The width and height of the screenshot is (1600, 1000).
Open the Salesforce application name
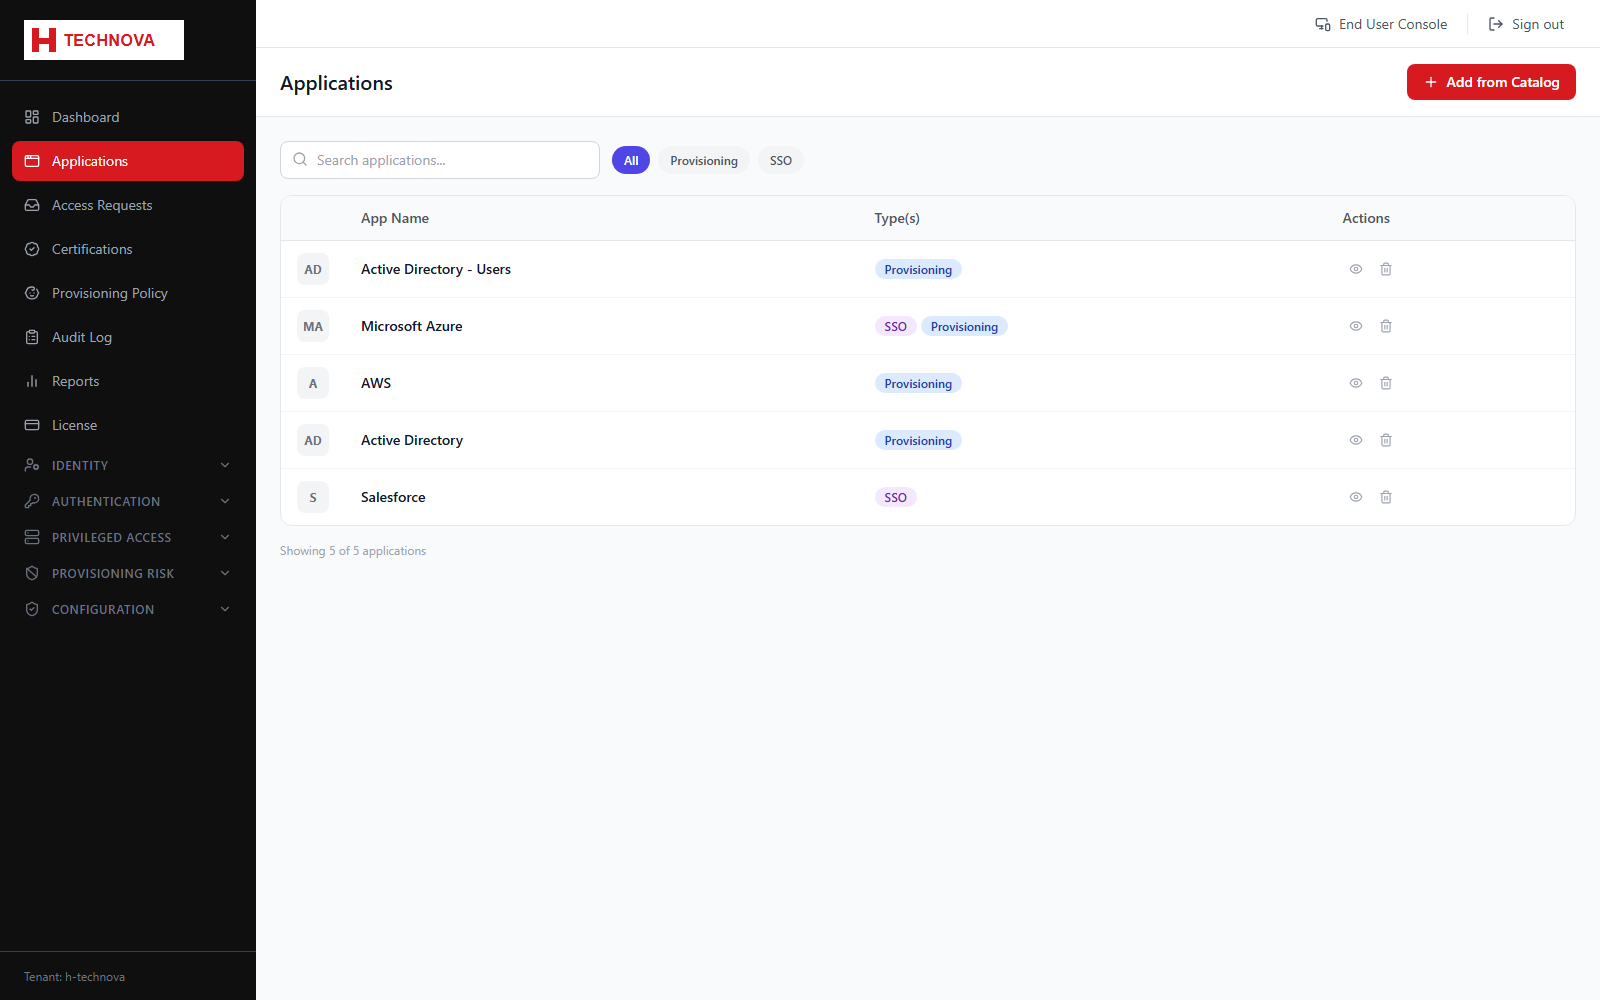click(x=393, y=497)
